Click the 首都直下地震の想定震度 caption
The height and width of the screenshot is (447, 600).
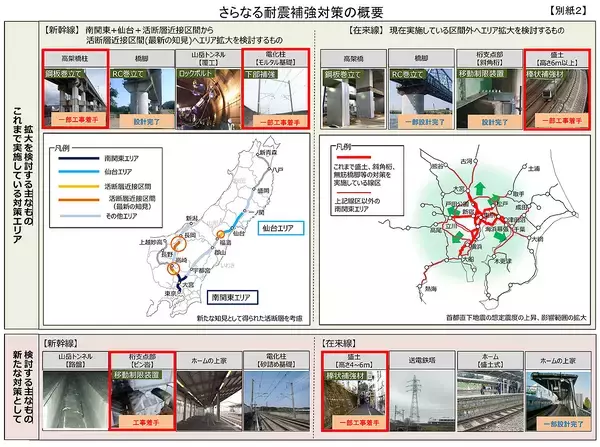click(516, 318)
